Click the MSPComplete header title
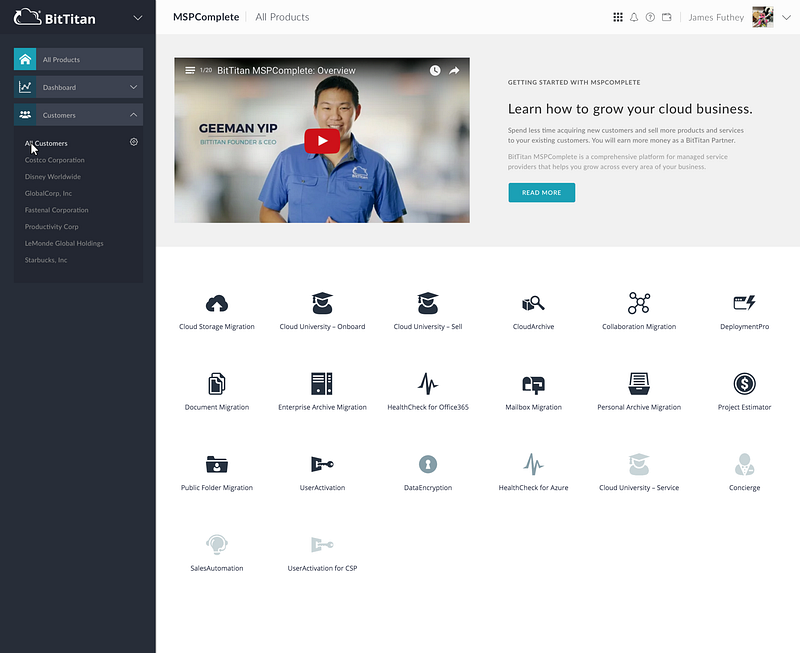Screen dimensions: 800x653 coord(206,17)
